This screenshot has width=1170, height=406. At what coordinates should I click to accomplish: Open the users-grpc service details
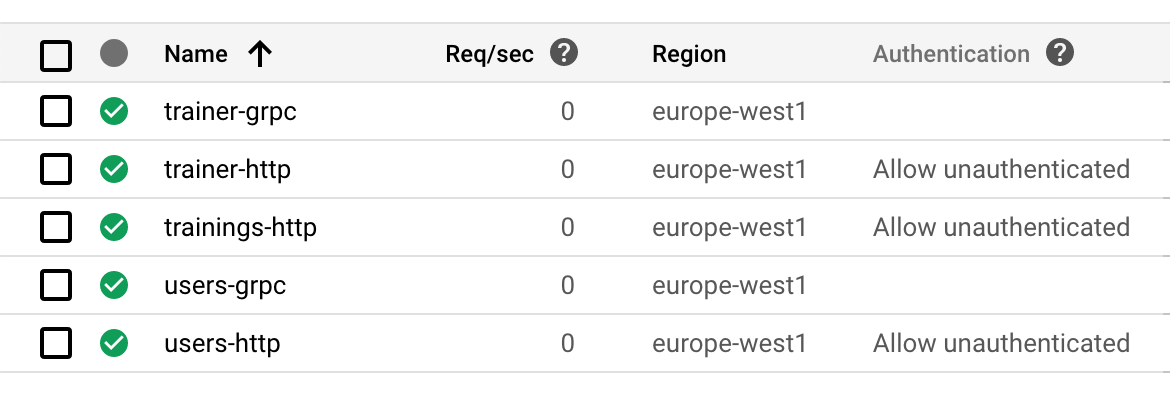[225, 285]
